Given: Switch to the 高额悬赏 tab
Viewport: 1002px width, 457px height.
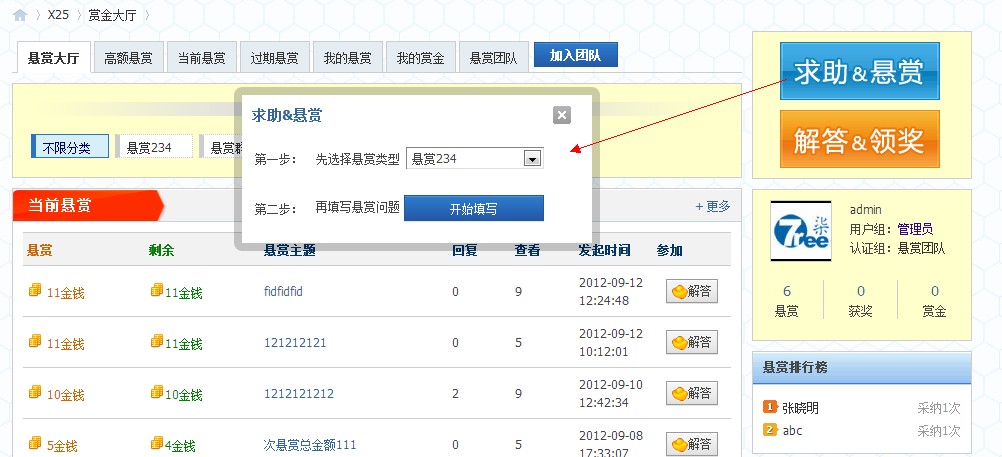Looking at the screenshot, I should pos(128,58).
